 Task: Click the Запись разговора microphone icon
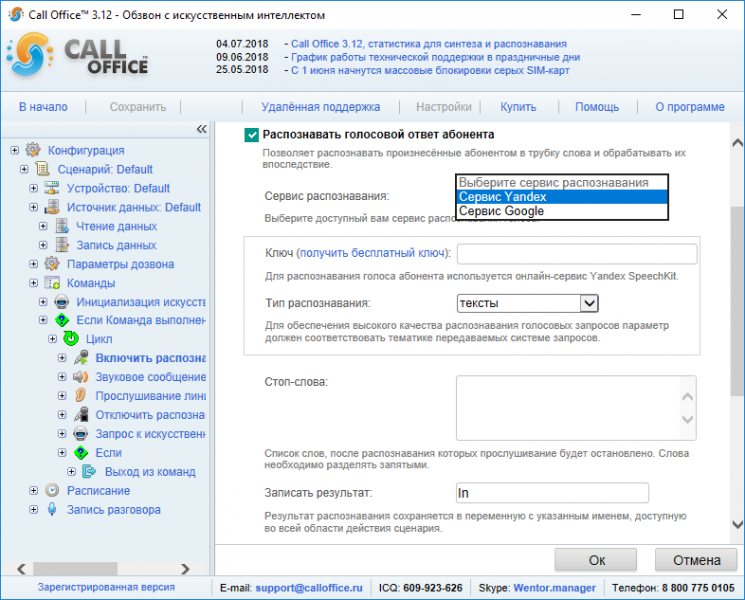52,509
